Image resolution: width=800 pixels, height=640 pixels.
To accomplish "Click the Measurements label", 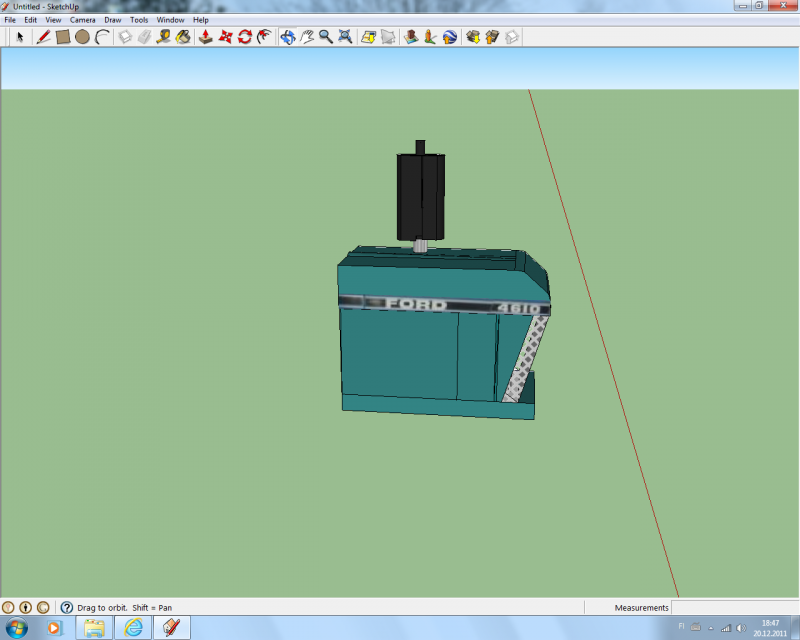I will point(641,608).
